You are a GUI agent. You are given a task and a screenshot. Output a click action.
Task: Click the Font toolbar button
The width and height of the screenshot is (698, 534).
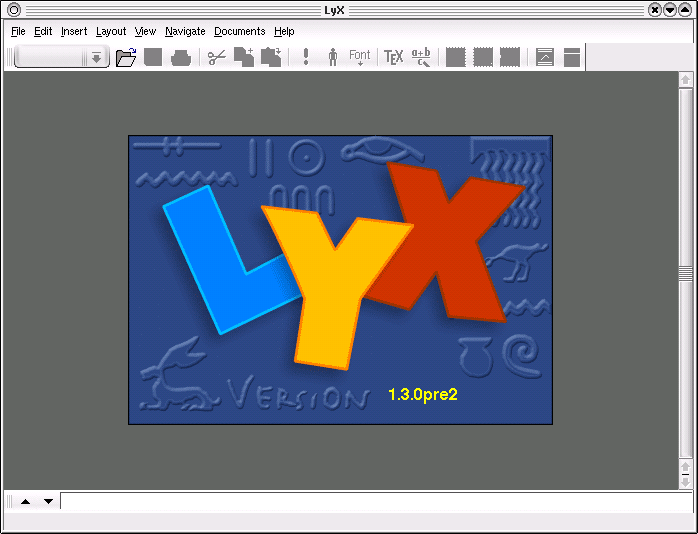359,57
